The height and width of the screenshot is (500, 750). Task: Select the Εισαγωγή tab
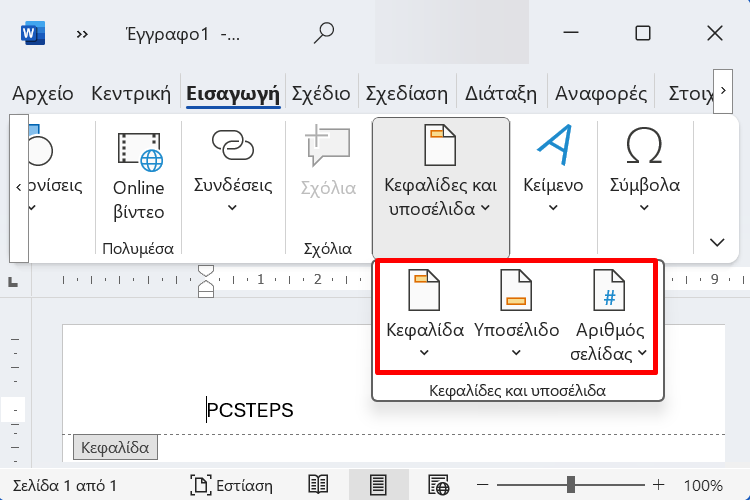233,93
